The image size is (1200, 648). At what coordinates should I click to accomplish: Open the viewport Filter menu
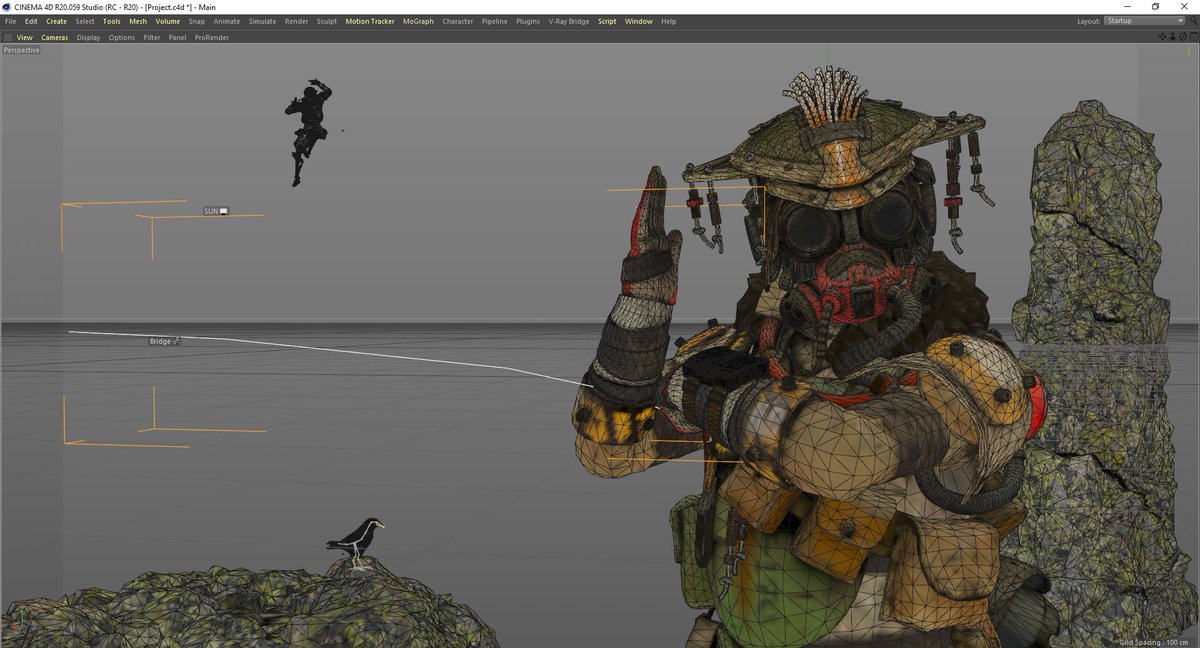(152, 37)
